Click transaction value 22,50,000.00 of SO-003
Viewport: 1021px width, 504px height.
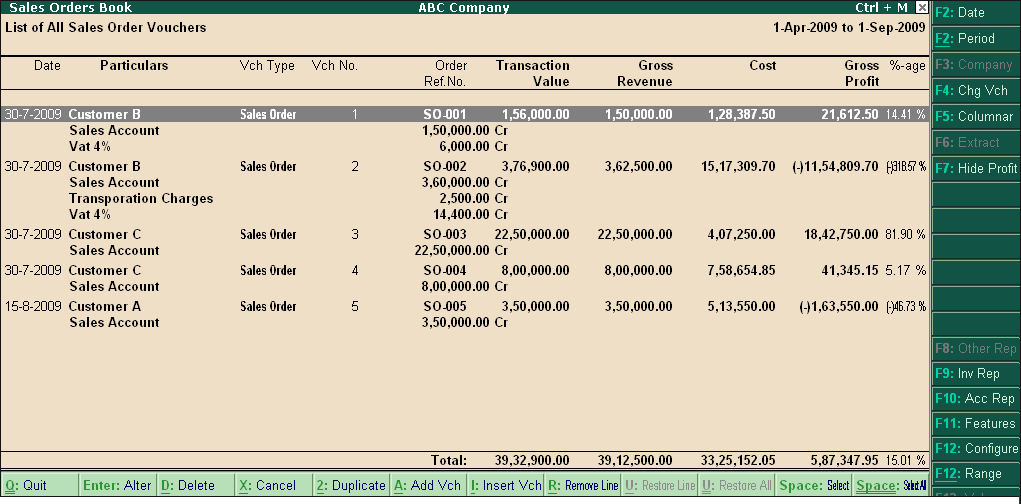[x=531, y=234]
